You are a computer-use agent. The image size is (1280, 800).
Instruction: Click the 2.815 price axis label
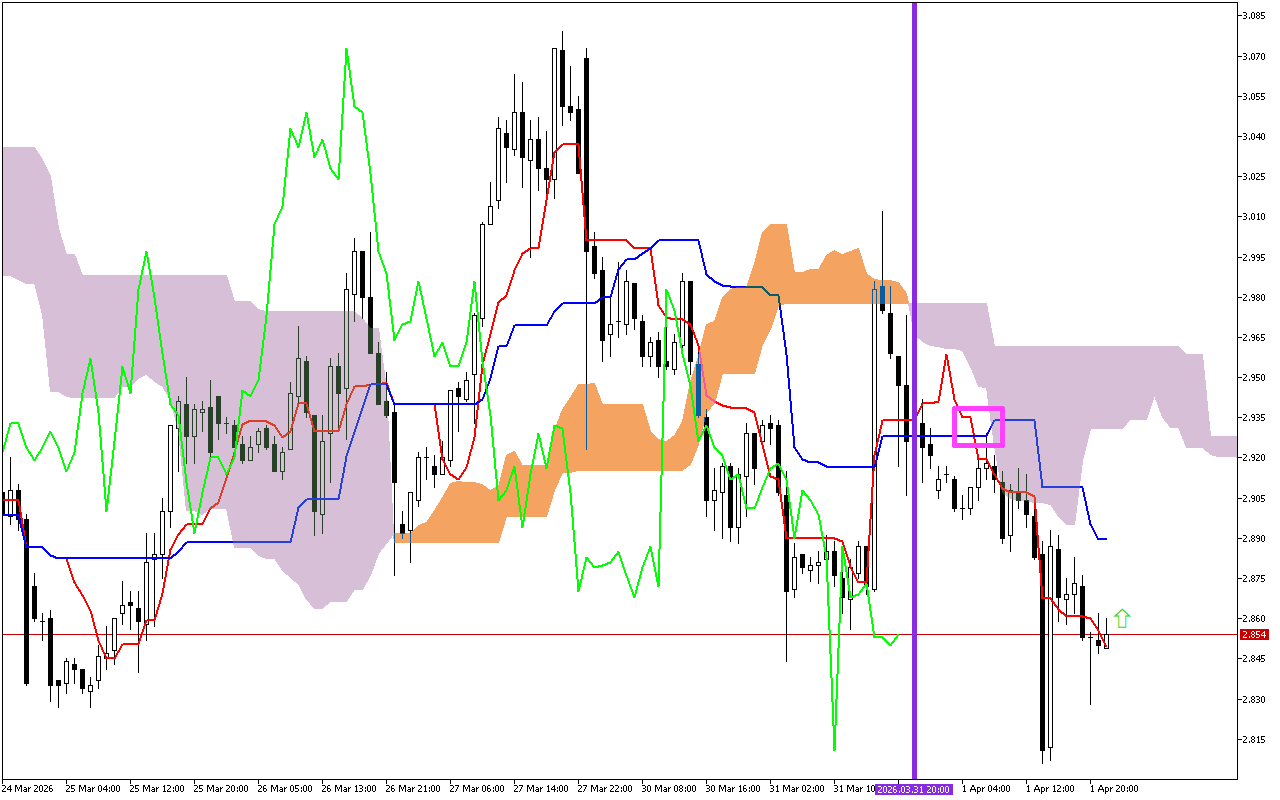click(x=1254, y=739)
